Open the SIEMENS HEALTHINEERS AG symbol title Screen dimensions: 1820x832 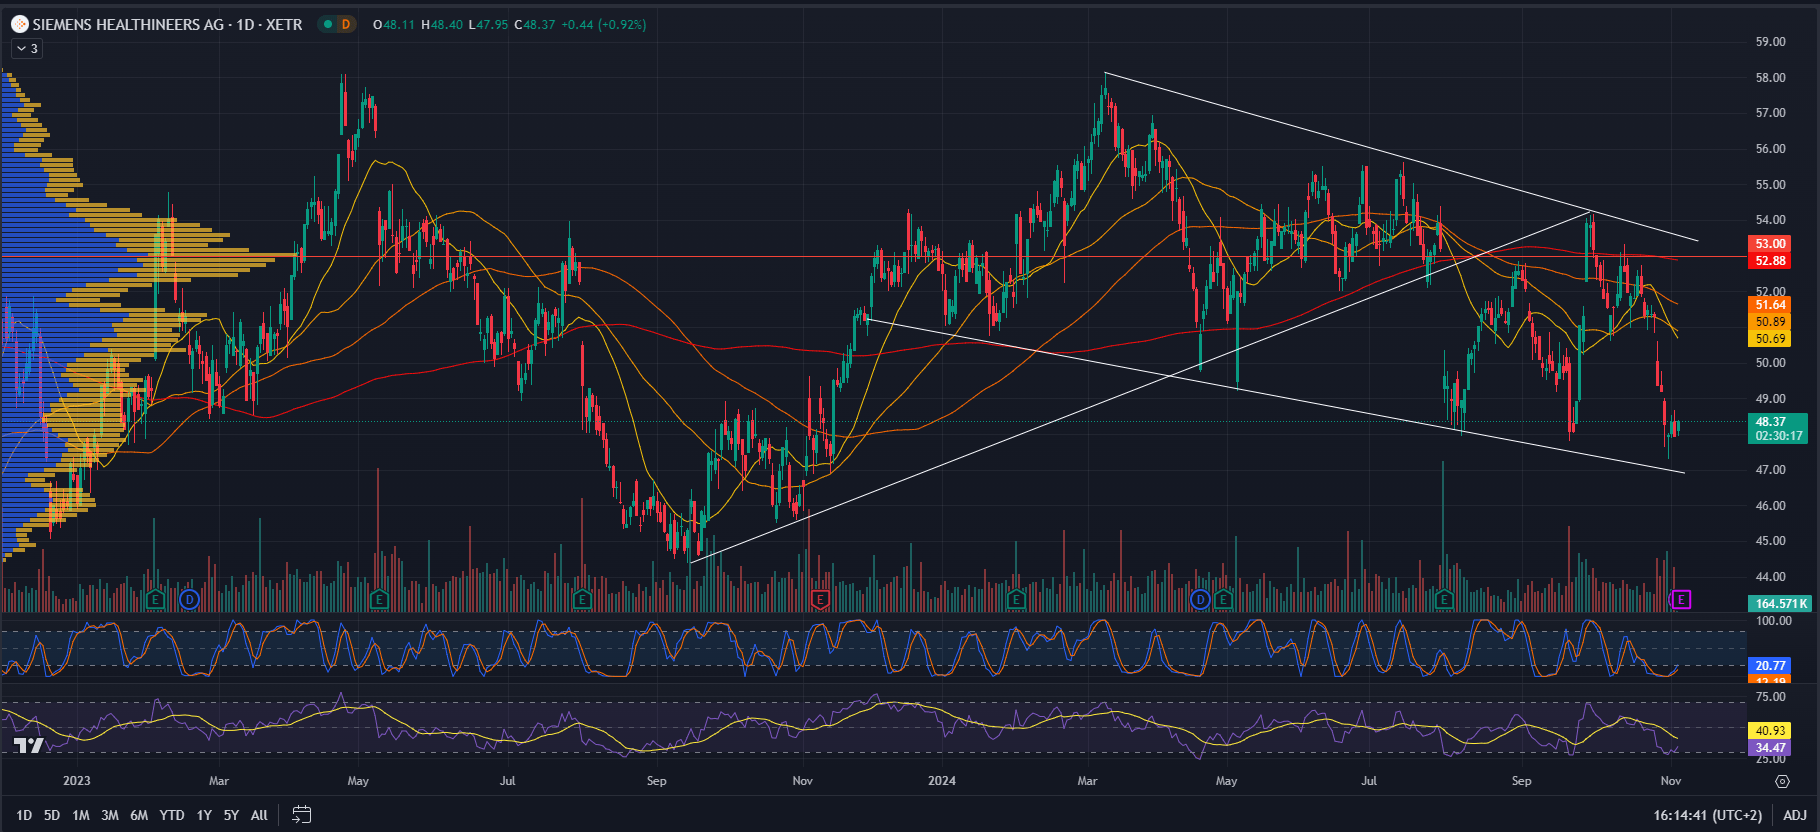167,24
